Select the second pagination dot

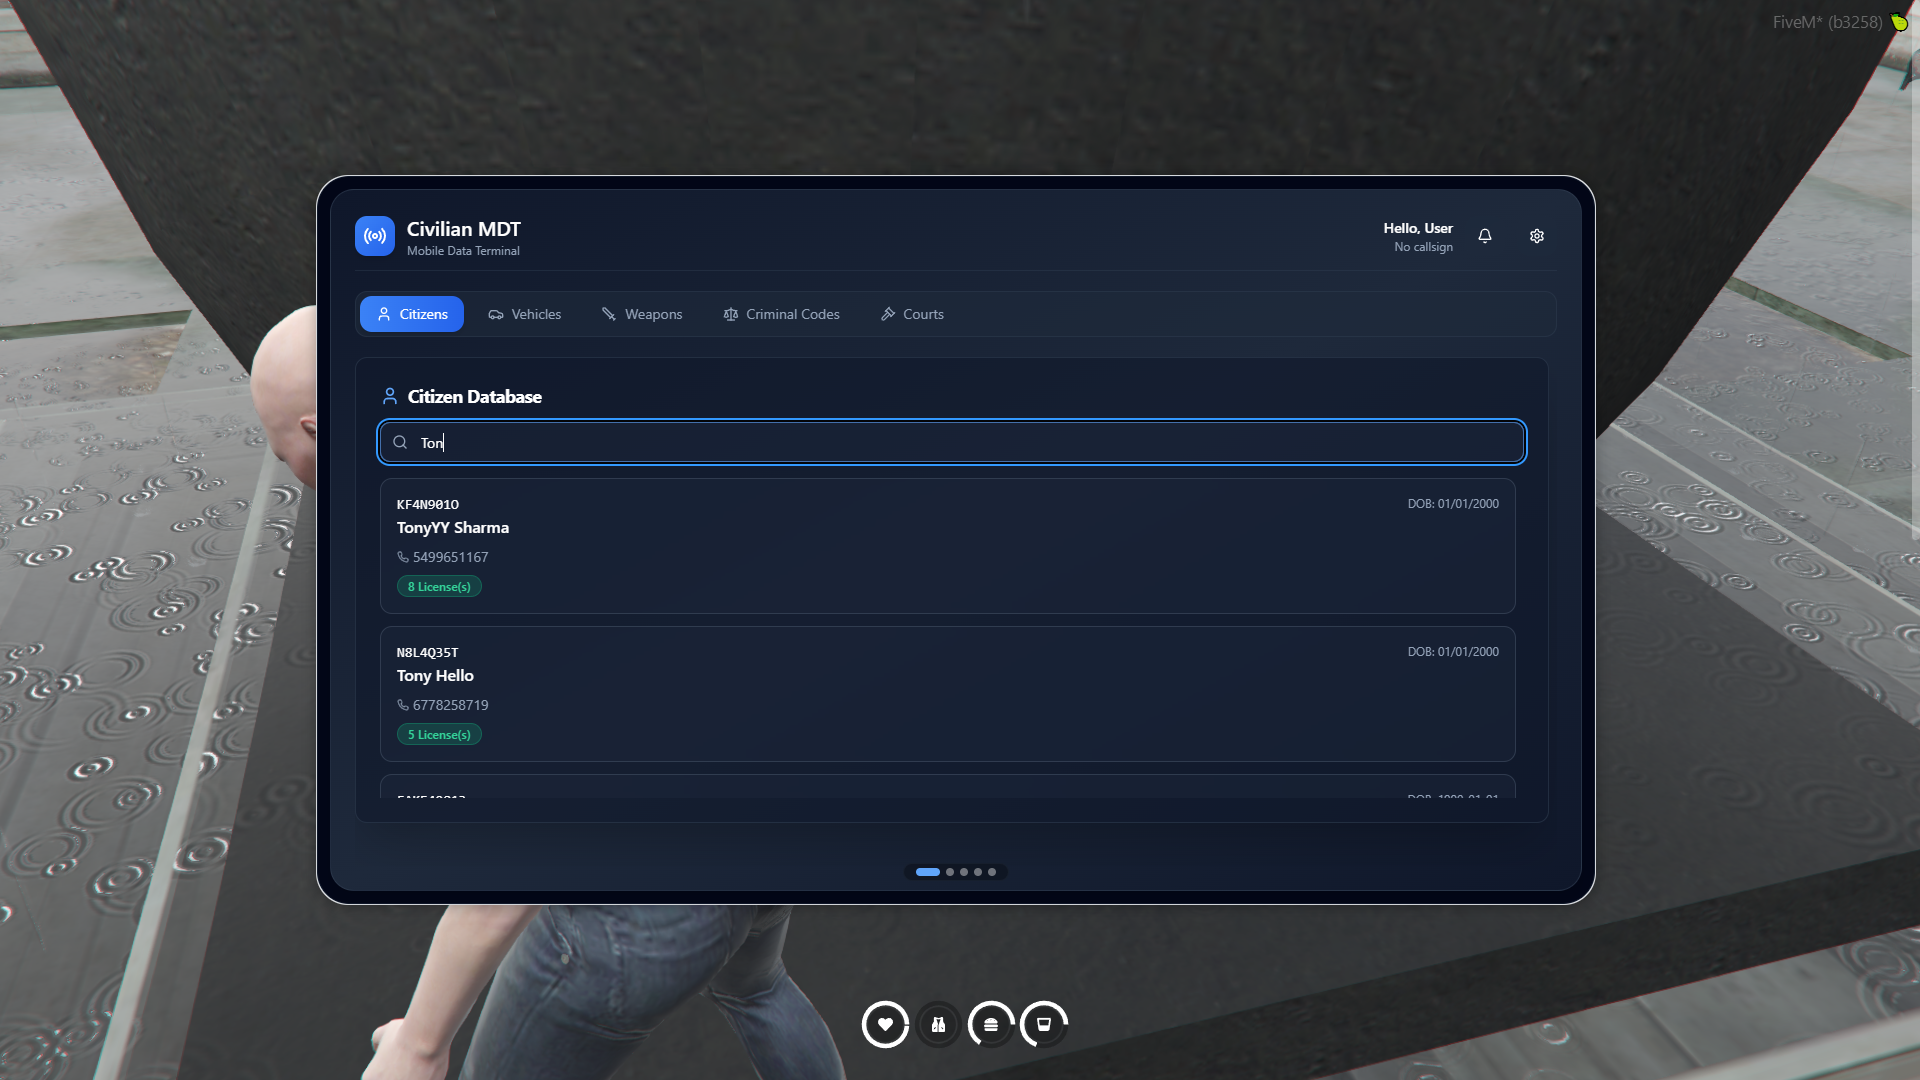pos(949,871)
